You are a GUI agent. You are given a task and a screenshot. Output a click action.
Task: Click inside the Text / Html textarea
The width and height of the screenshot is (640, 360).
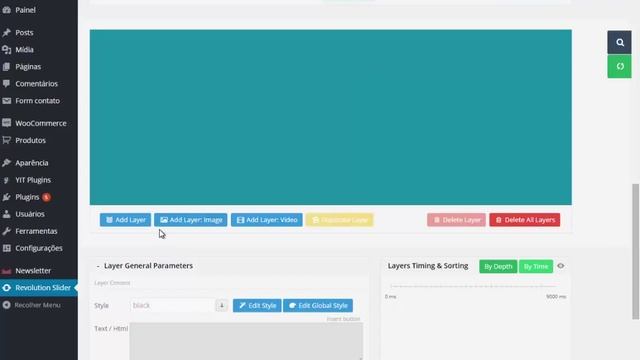[246, 341]
